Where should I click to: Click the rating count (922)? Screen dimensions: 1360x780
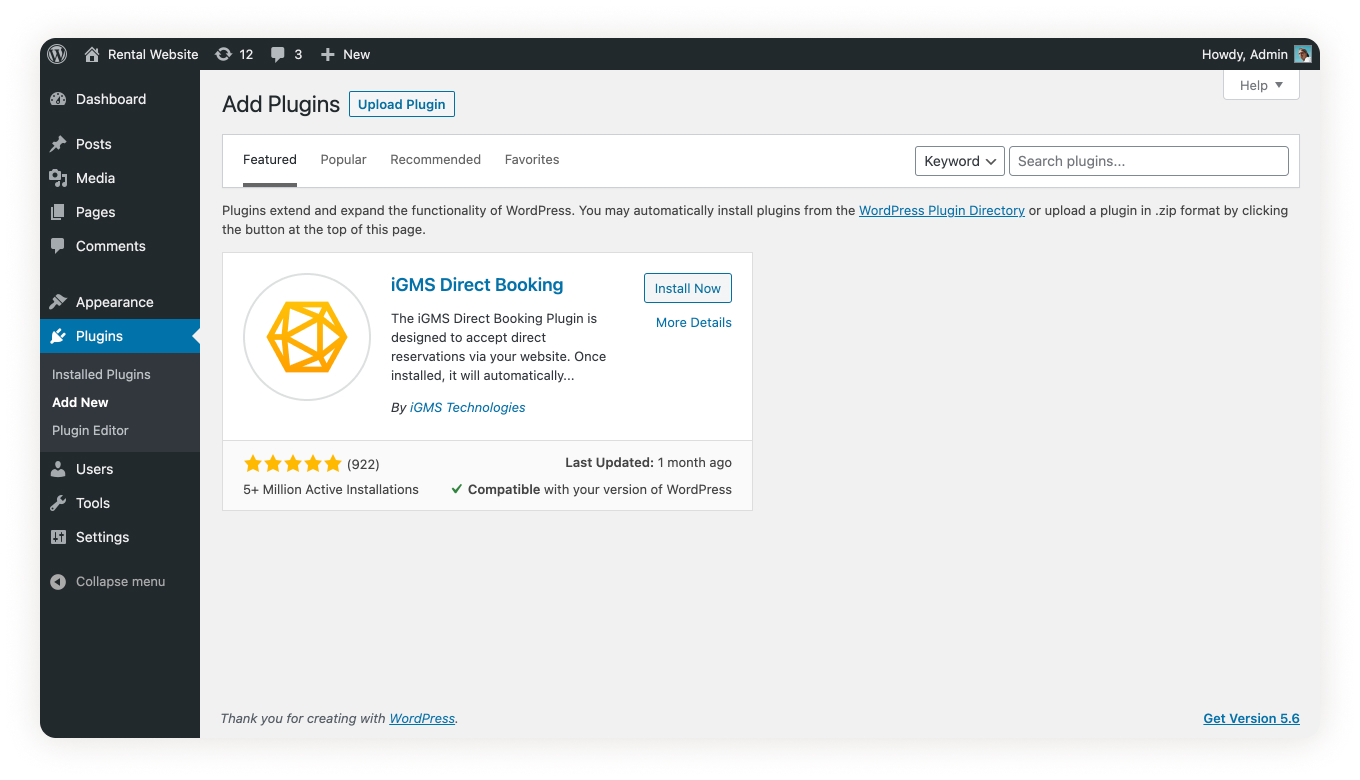coord(363,464)
